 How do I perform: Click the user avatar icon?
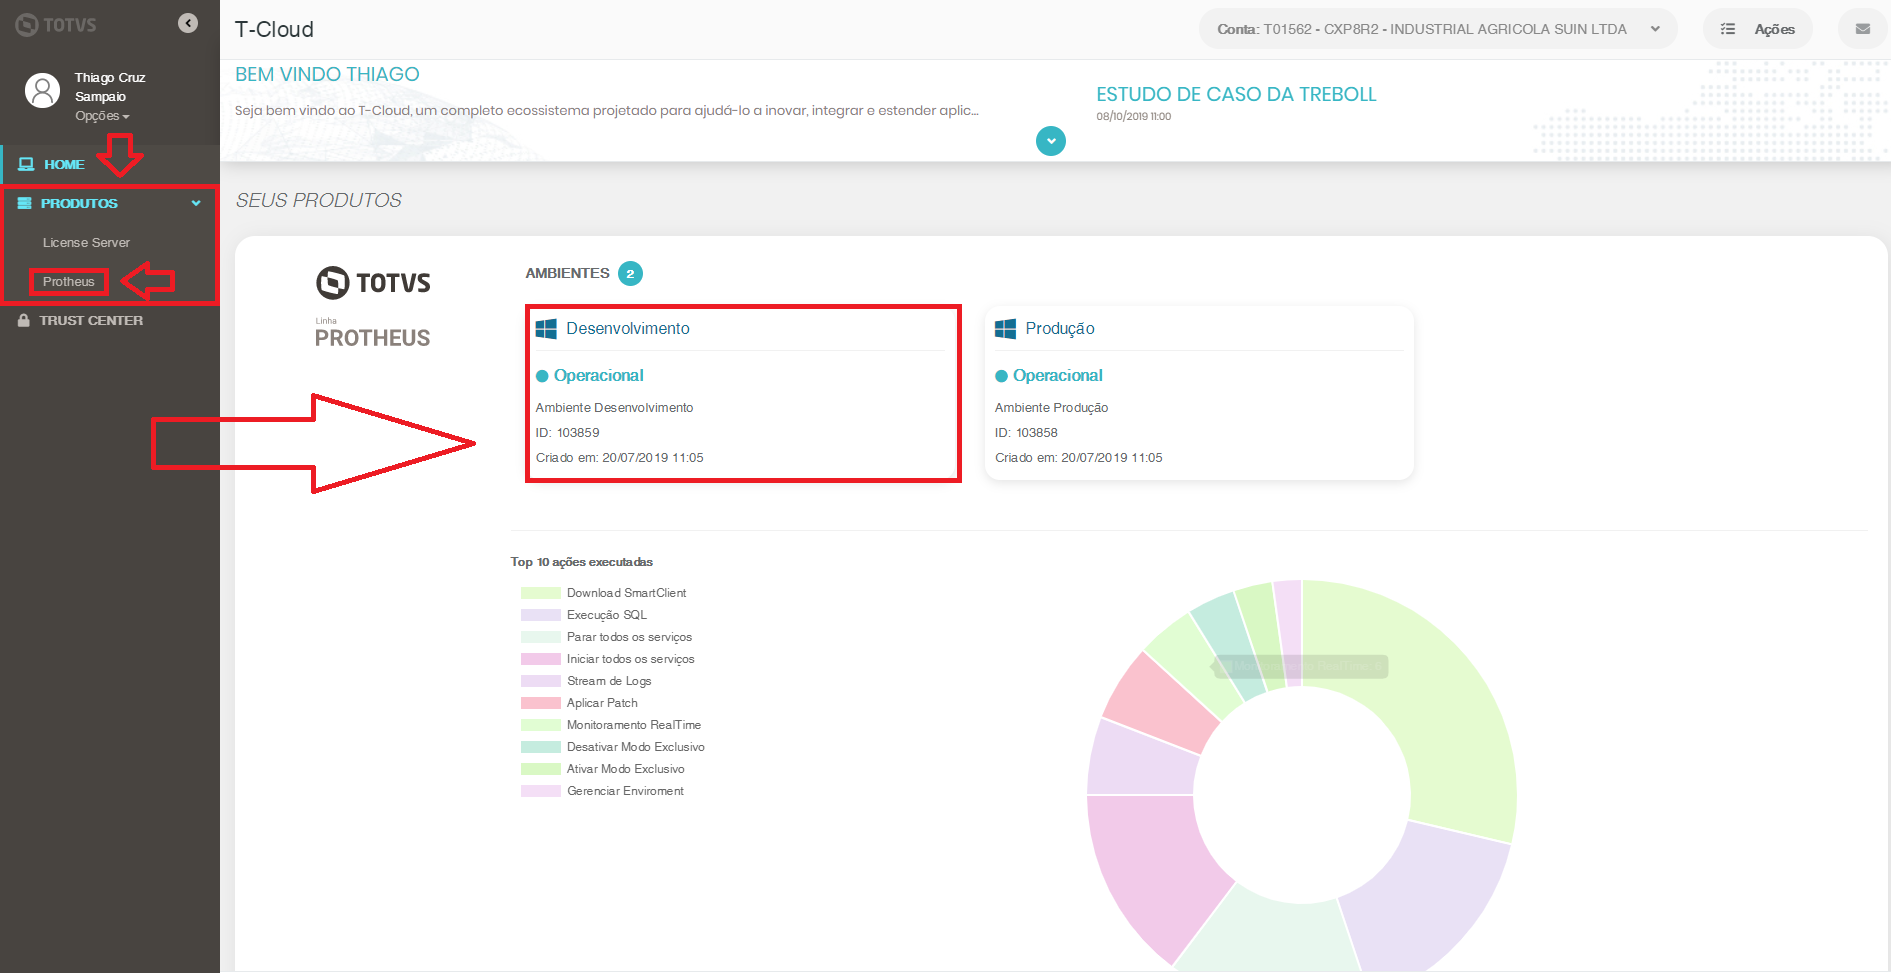click(42, 91)
